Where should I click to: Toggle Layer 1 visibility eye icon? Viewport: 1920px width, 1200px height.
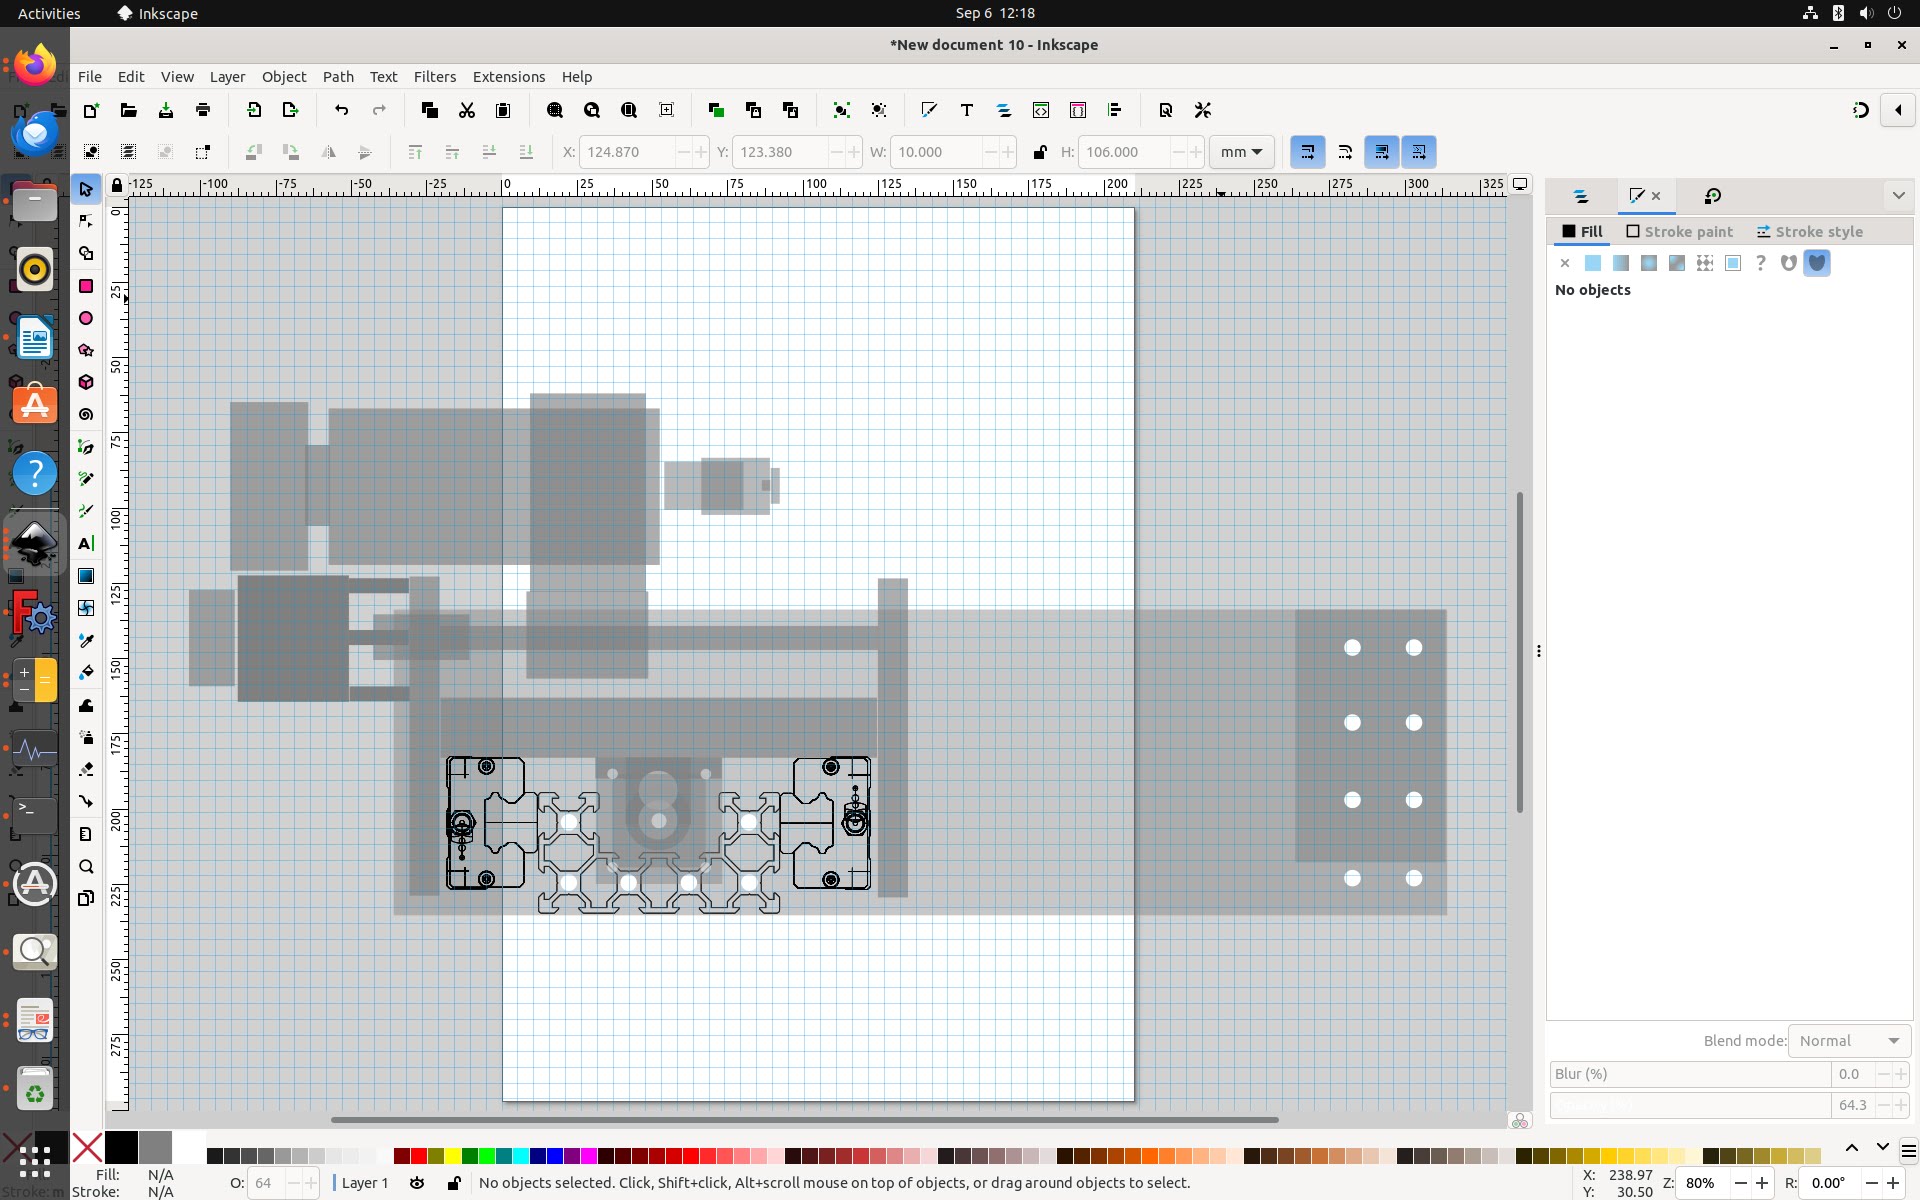coord(417,1183)
